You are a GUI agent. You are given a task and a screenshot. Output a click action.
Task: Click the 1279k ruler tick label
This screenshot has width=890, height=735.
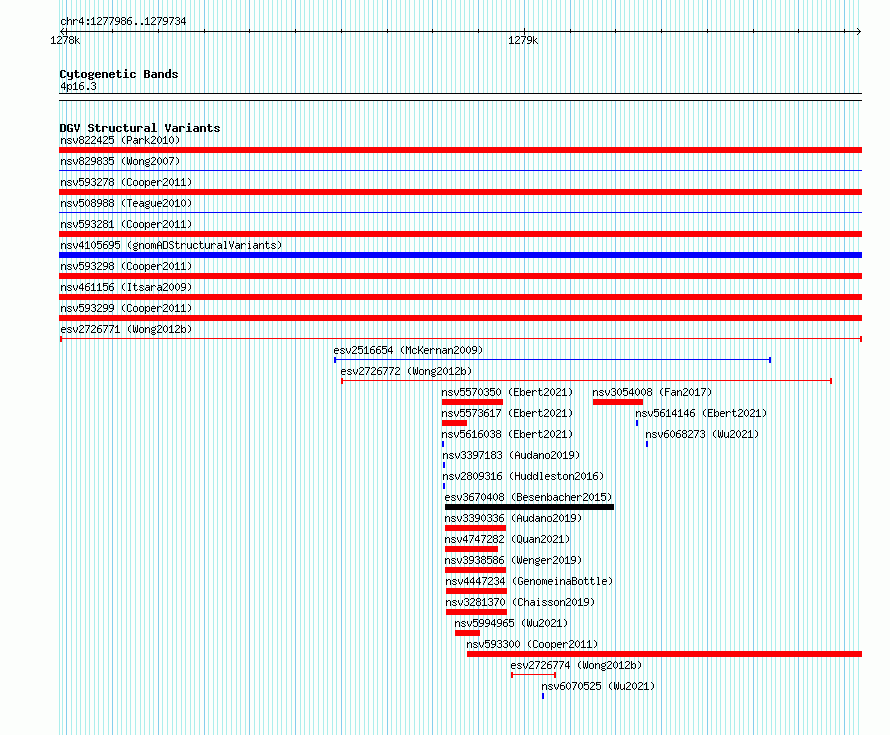[523, 40]
